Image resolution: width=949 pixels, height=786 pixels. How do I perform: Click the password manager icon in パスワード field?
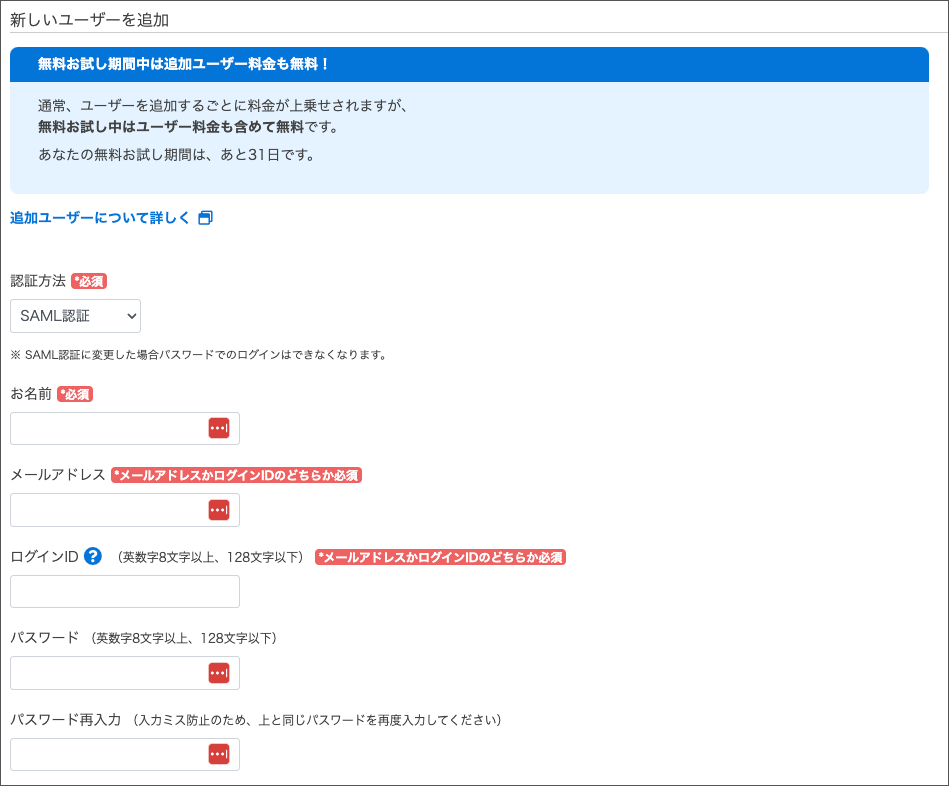219,673
